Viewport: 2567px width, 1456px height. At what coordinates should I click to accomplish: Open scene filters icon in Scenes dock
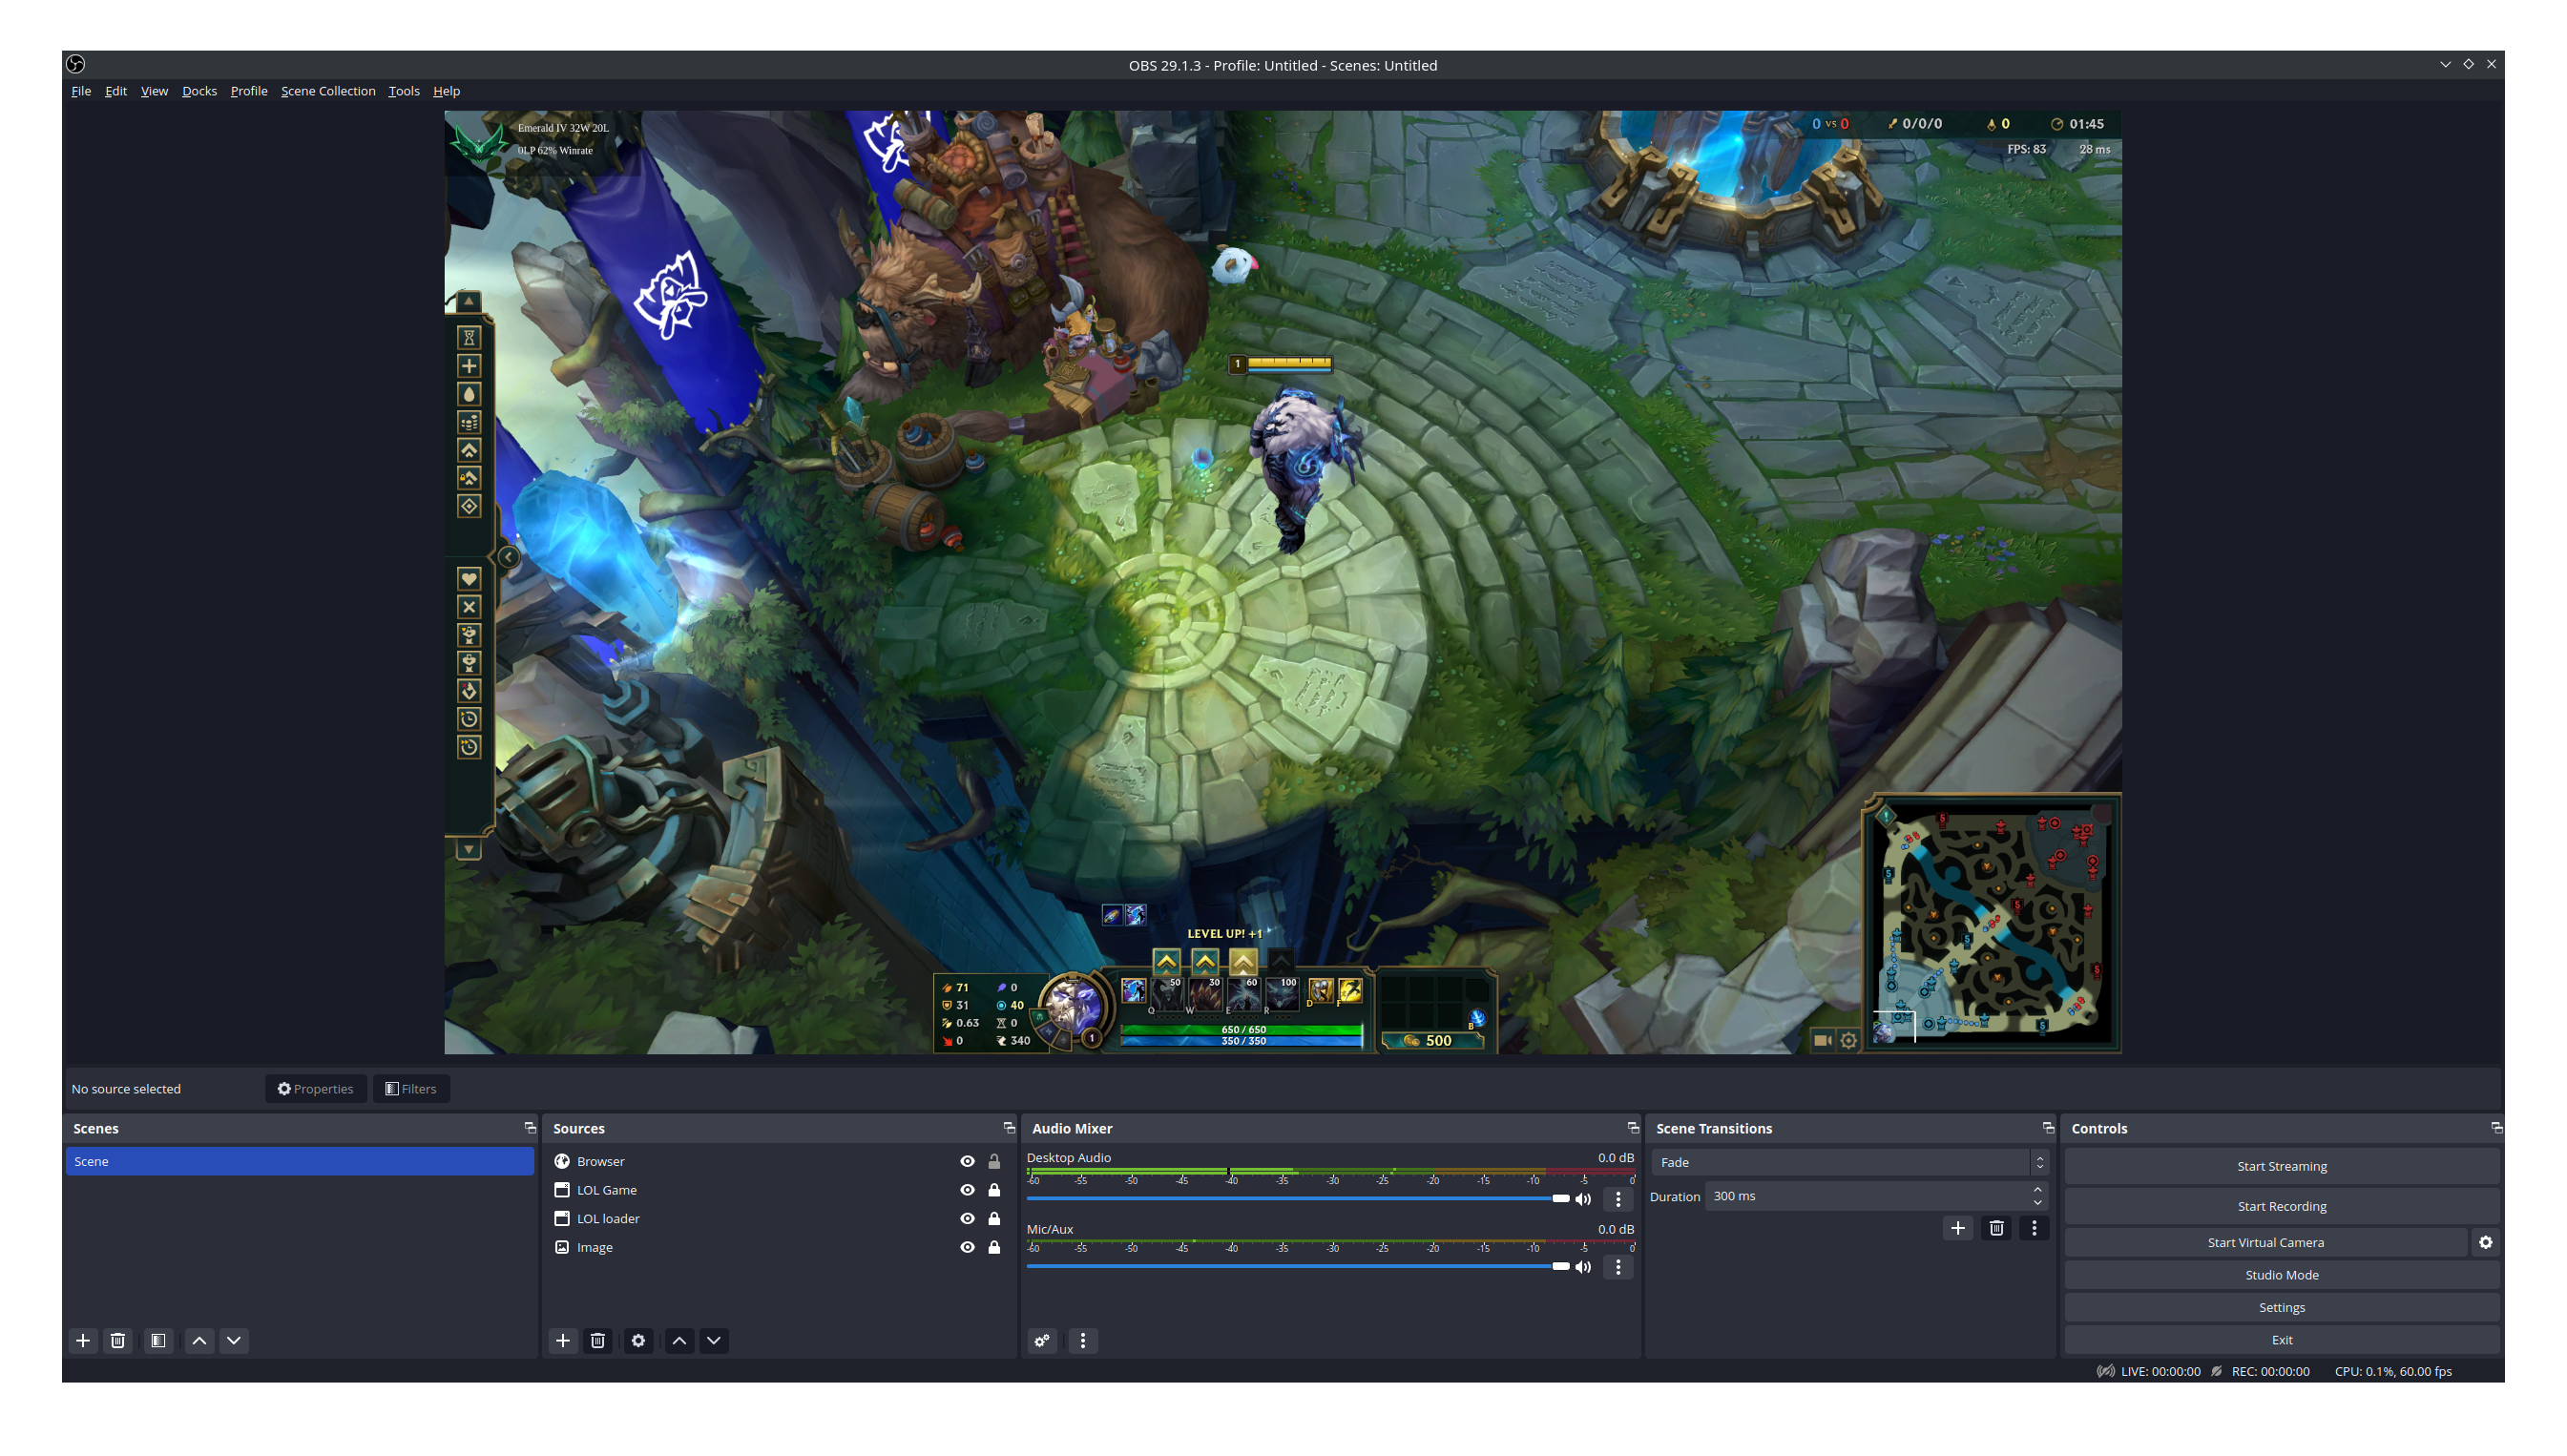[x=158, y=1340]
